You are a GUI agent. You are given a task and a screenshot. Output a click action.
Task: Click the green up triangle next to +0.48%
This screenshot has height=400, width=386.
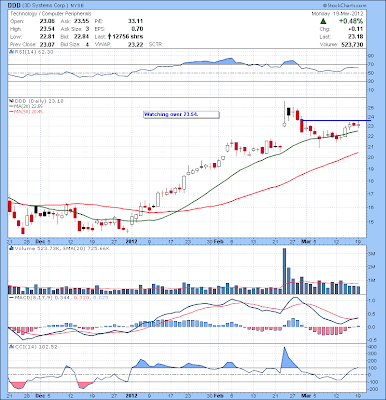coord(323,21)
